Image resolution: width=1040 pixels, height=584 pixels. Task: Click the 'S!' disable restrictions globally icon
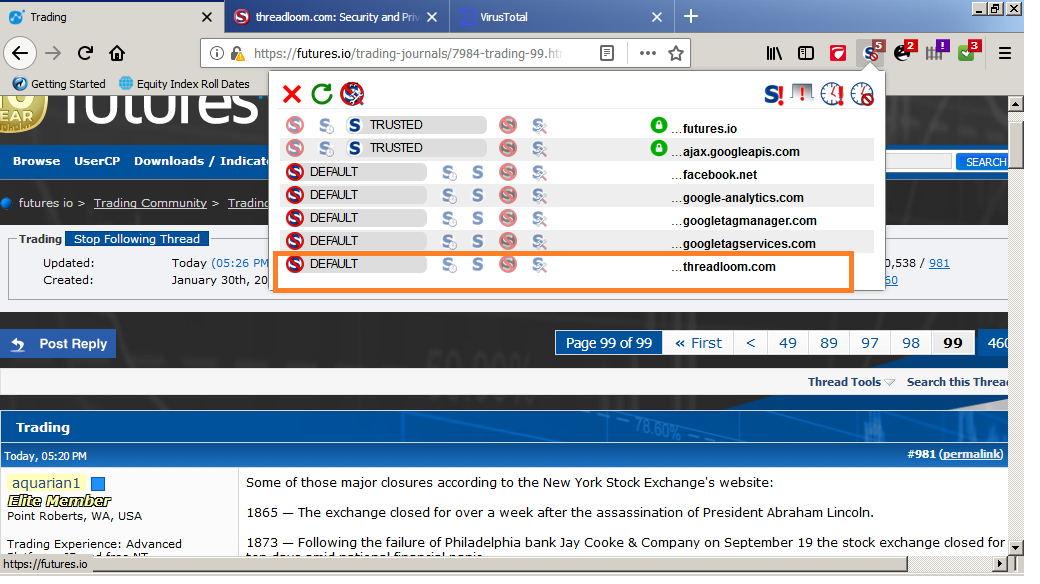point(773,94)
